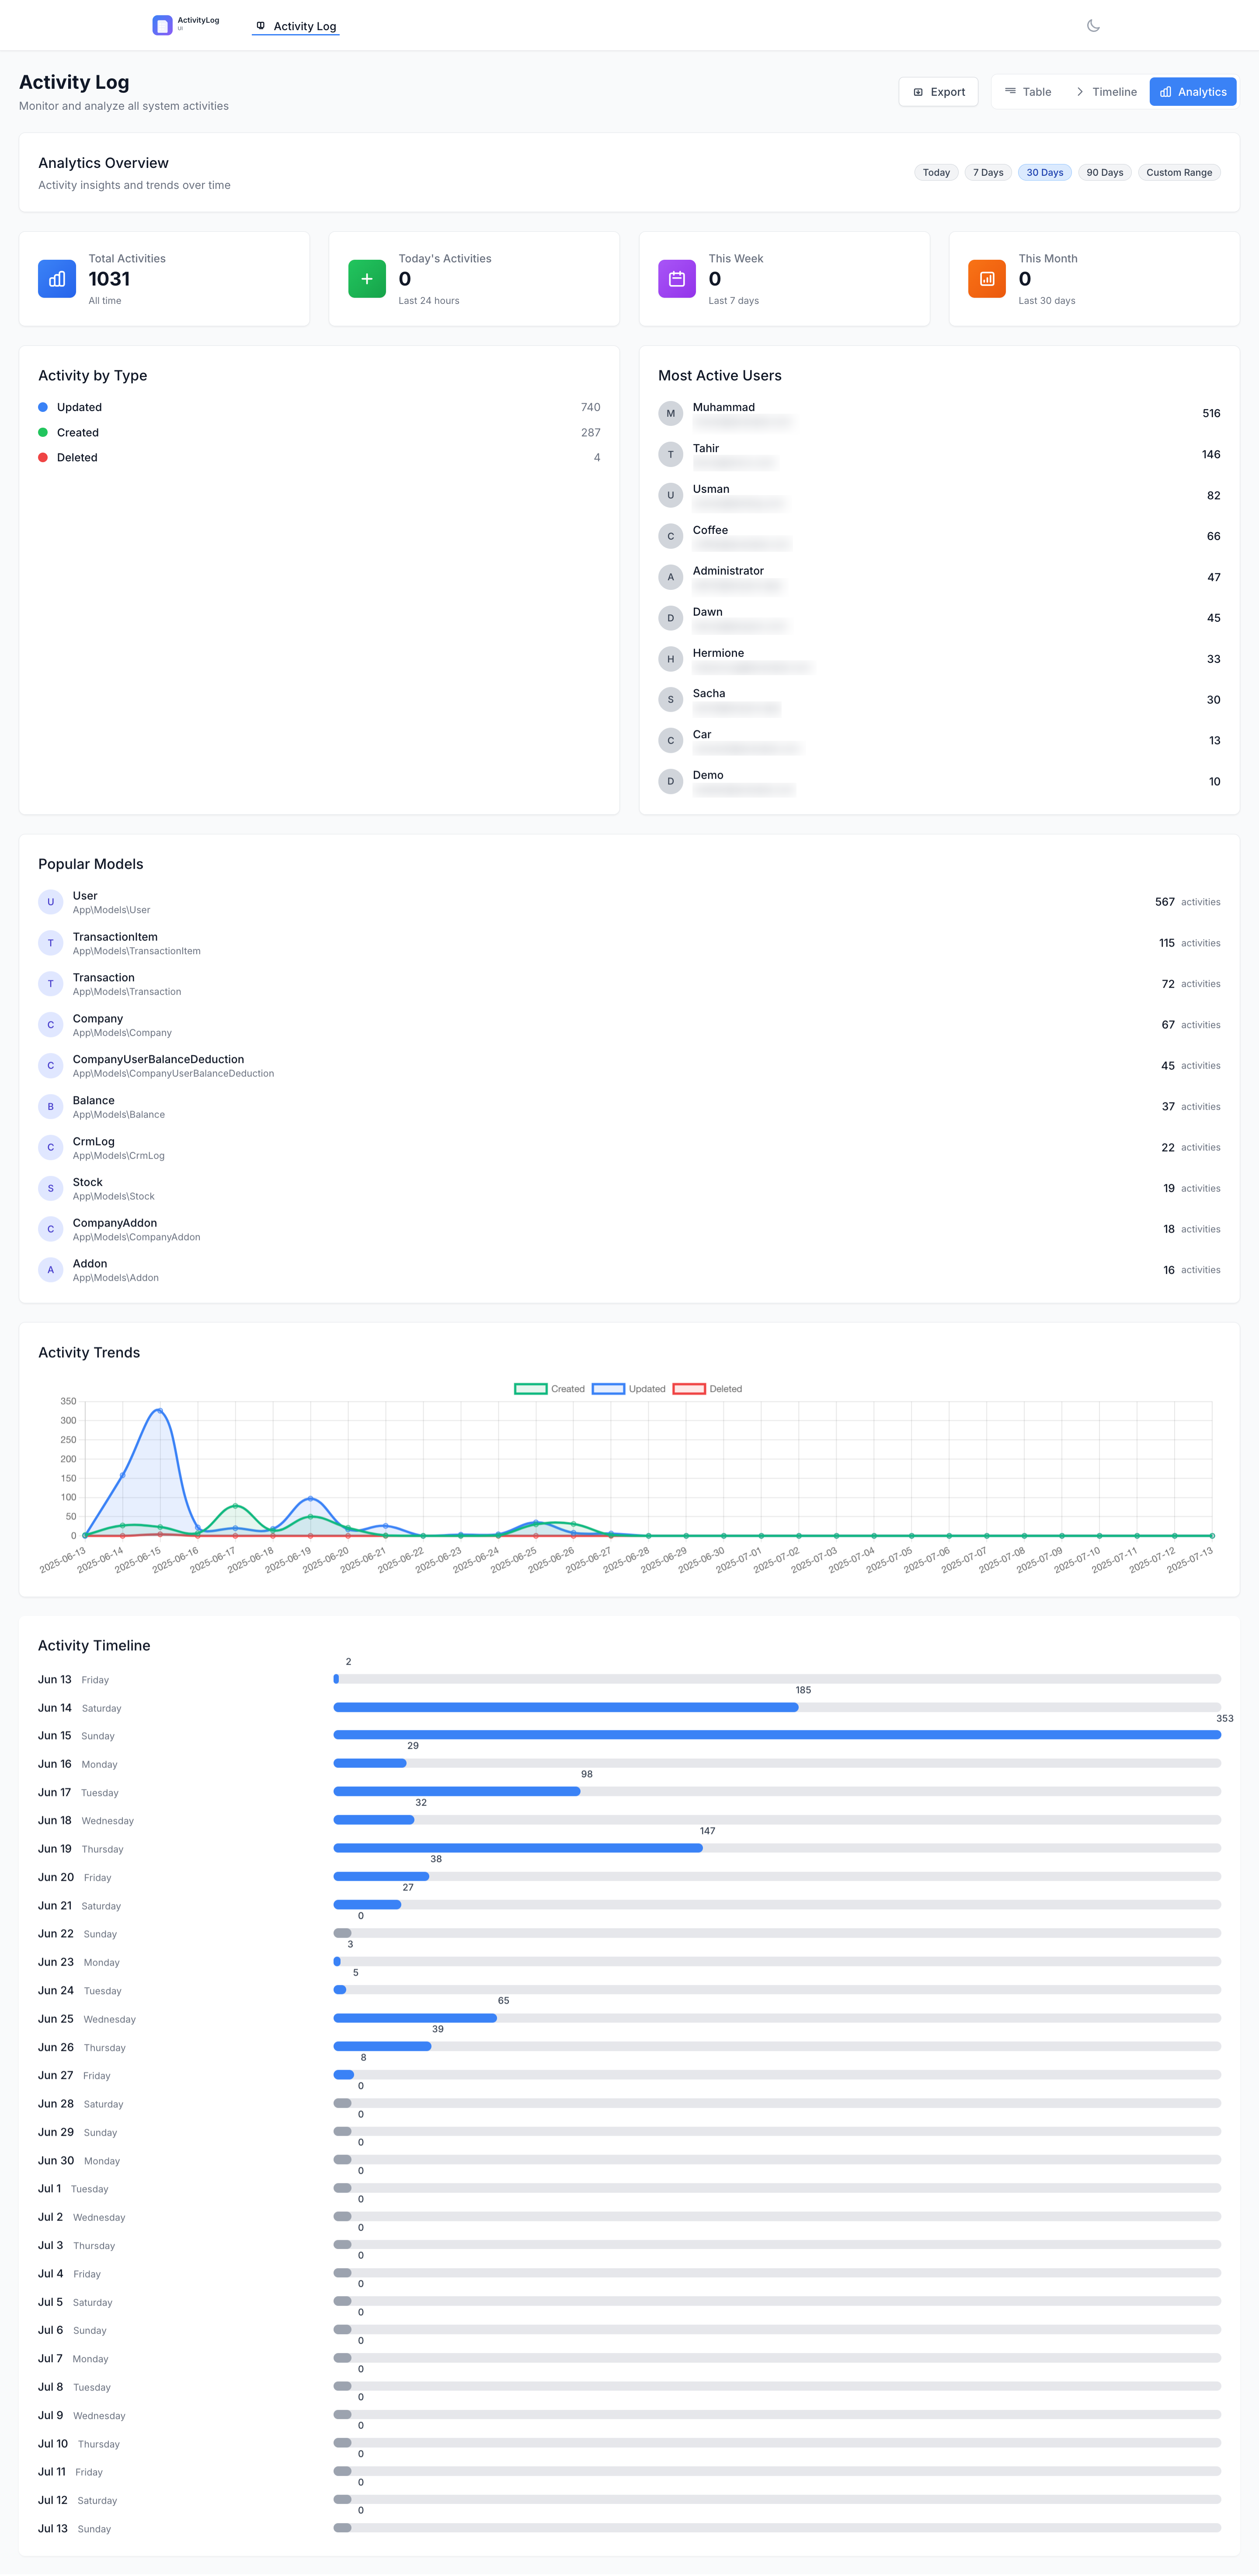1259x2576 pixels.
Task: Click the Today's Activities green plus icon
Action: pyautogui.click(x=367, y=279)
